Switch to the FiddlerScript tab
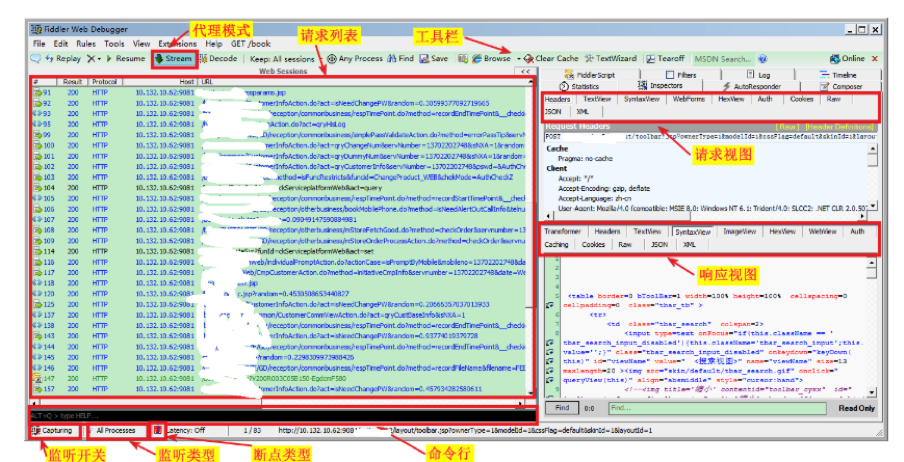Screen dimensions: 904x462 pyautogui.click(x=590, y=75)
